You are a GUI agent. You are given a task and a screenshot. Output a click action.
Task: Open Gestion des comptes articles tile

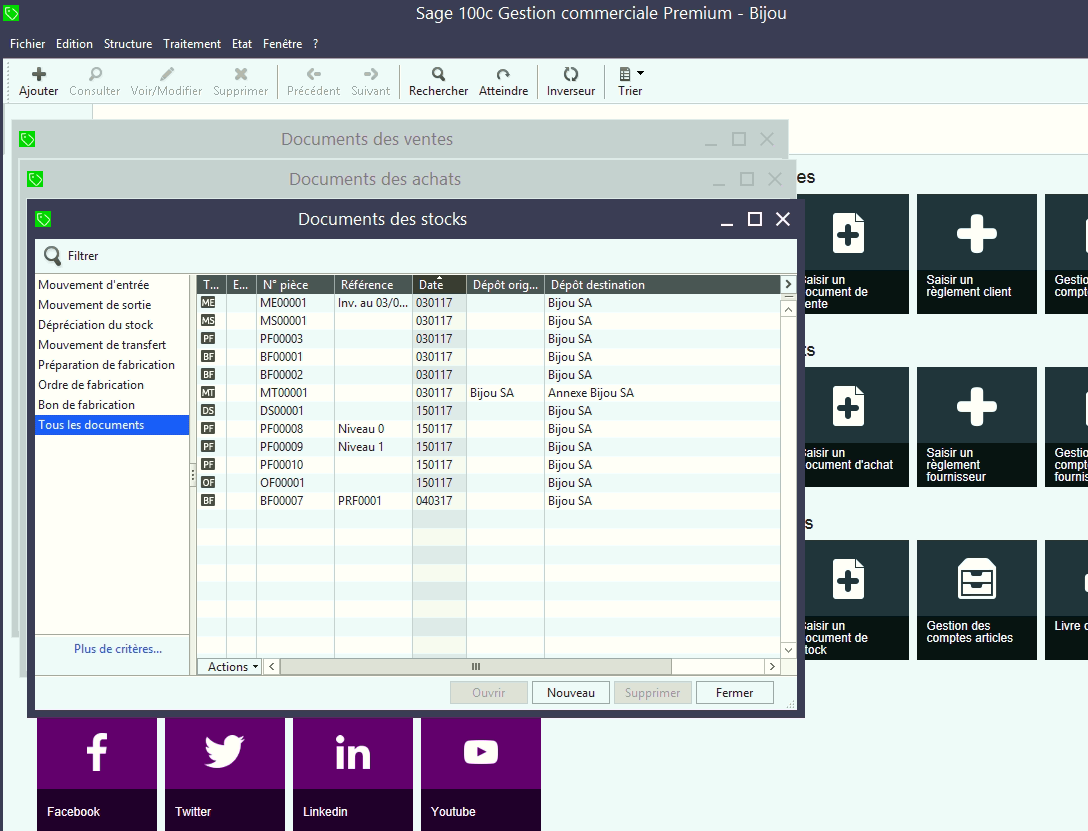point(977,600)
